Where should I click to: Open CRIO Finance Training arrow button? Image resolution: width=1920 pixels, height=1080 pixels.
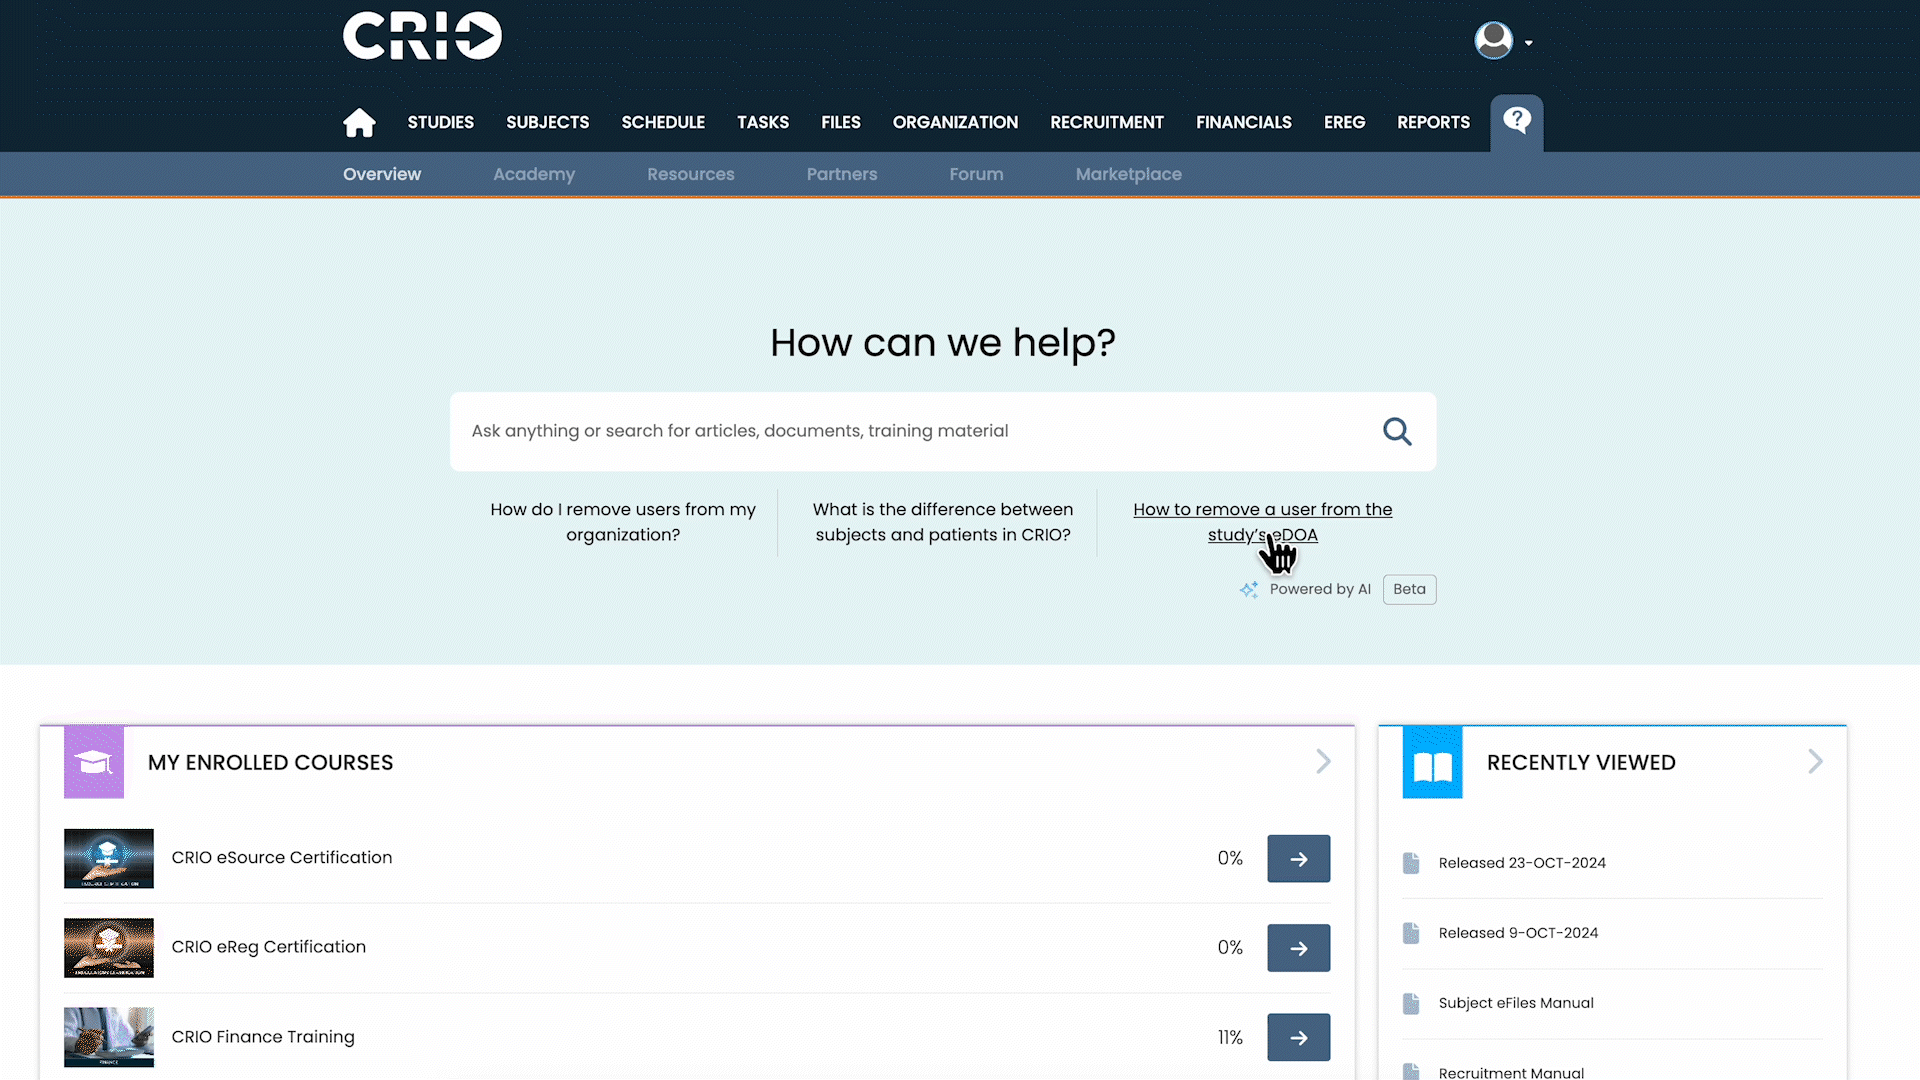point(1298,1037)
